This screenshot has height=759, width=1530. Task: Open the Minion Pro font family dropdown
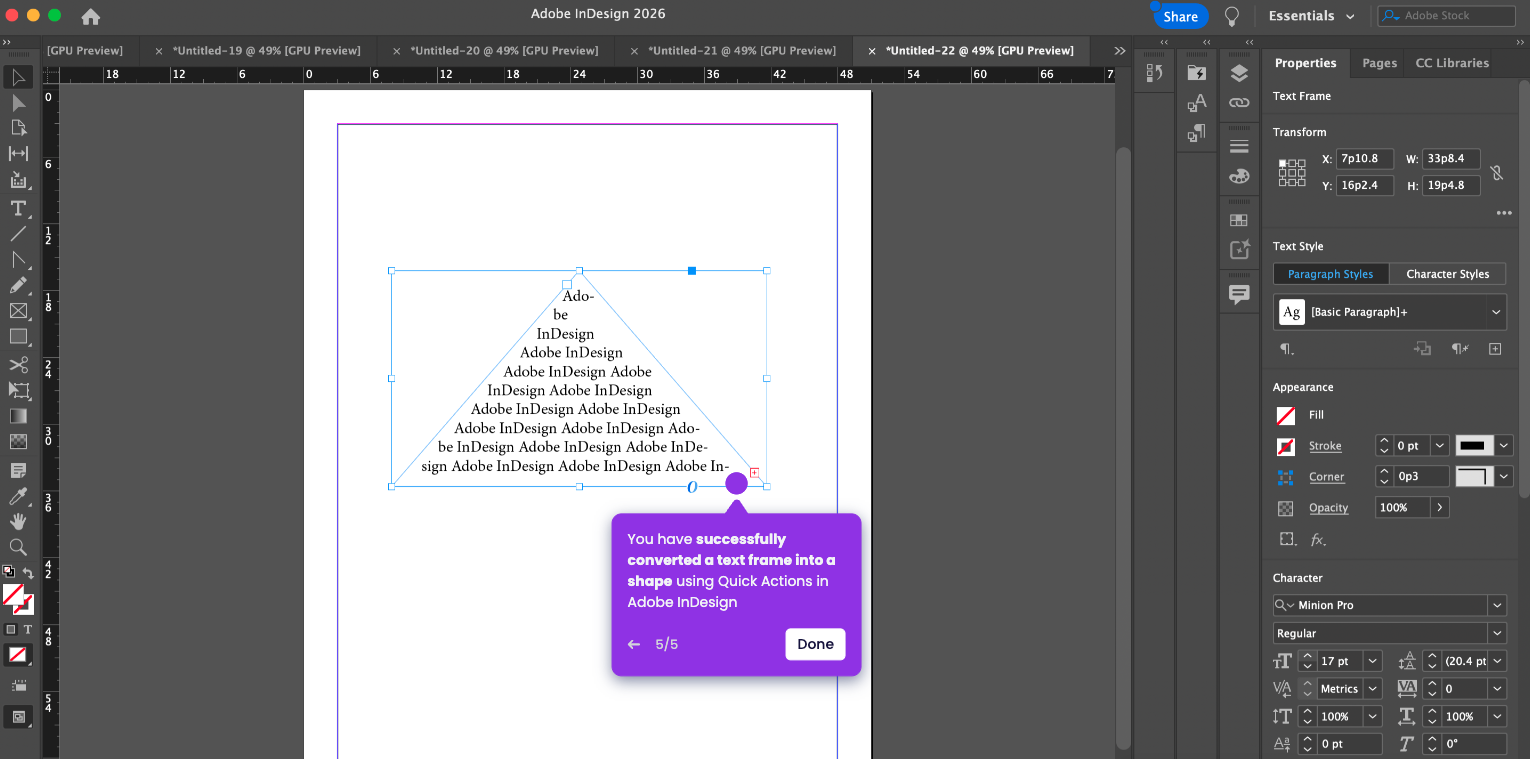1497,605
